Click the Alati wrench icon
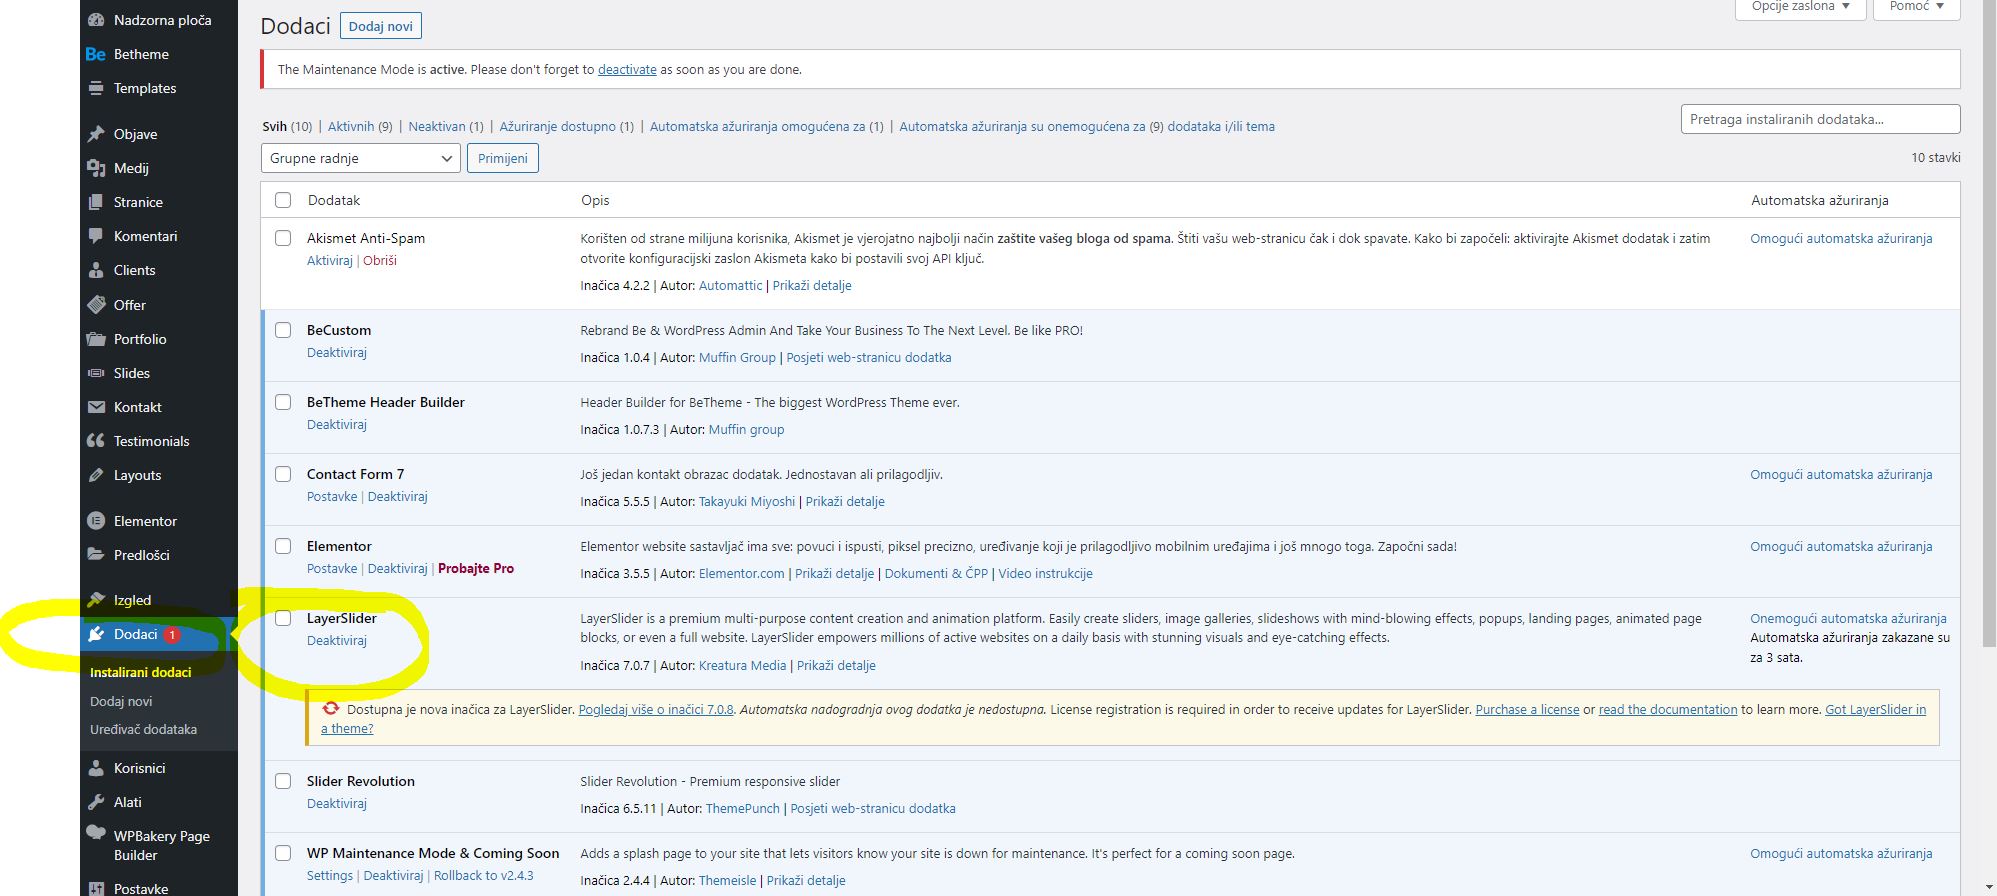The image size is (1997, 896). (x=96, y=802)
